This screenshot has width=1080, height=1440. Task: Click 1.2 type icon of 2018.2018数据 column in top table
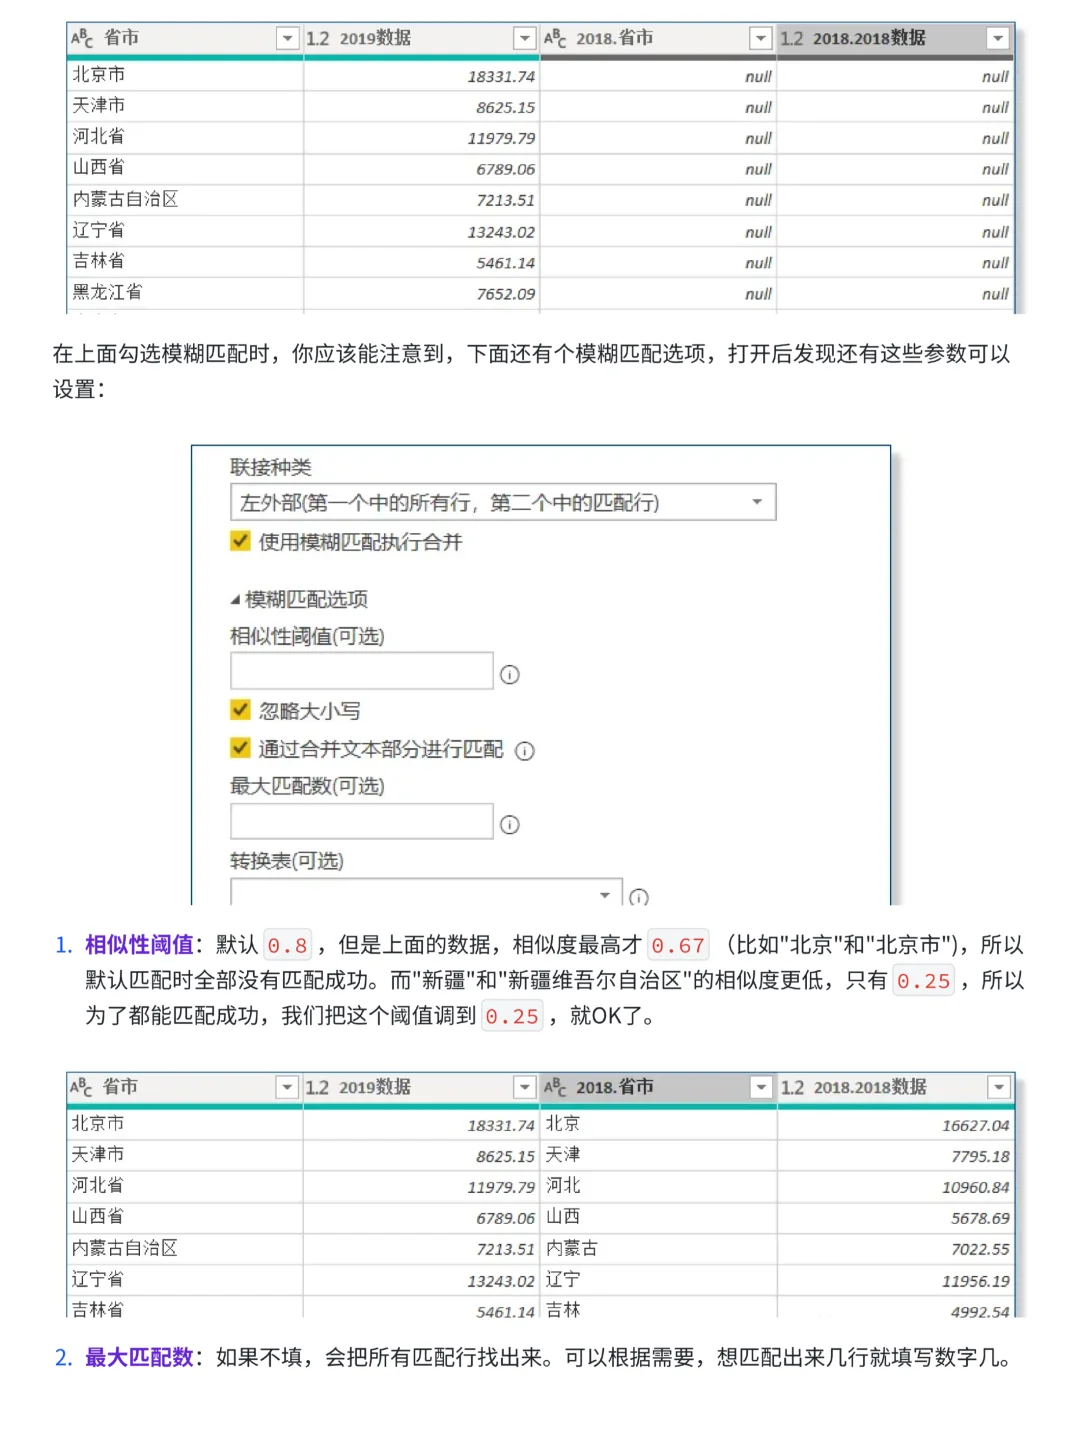point(792,39)
